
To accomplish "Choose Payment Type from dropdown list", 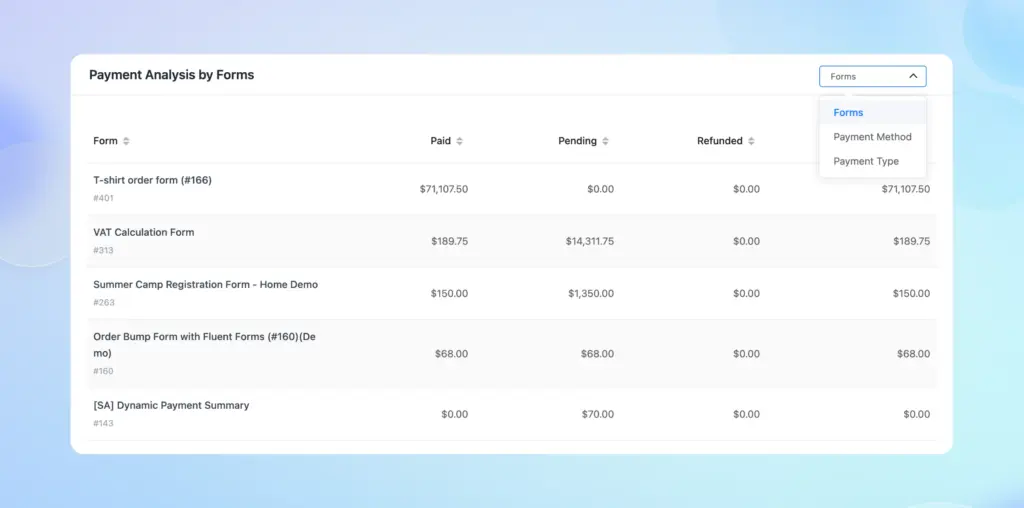I will coord(872,161).
